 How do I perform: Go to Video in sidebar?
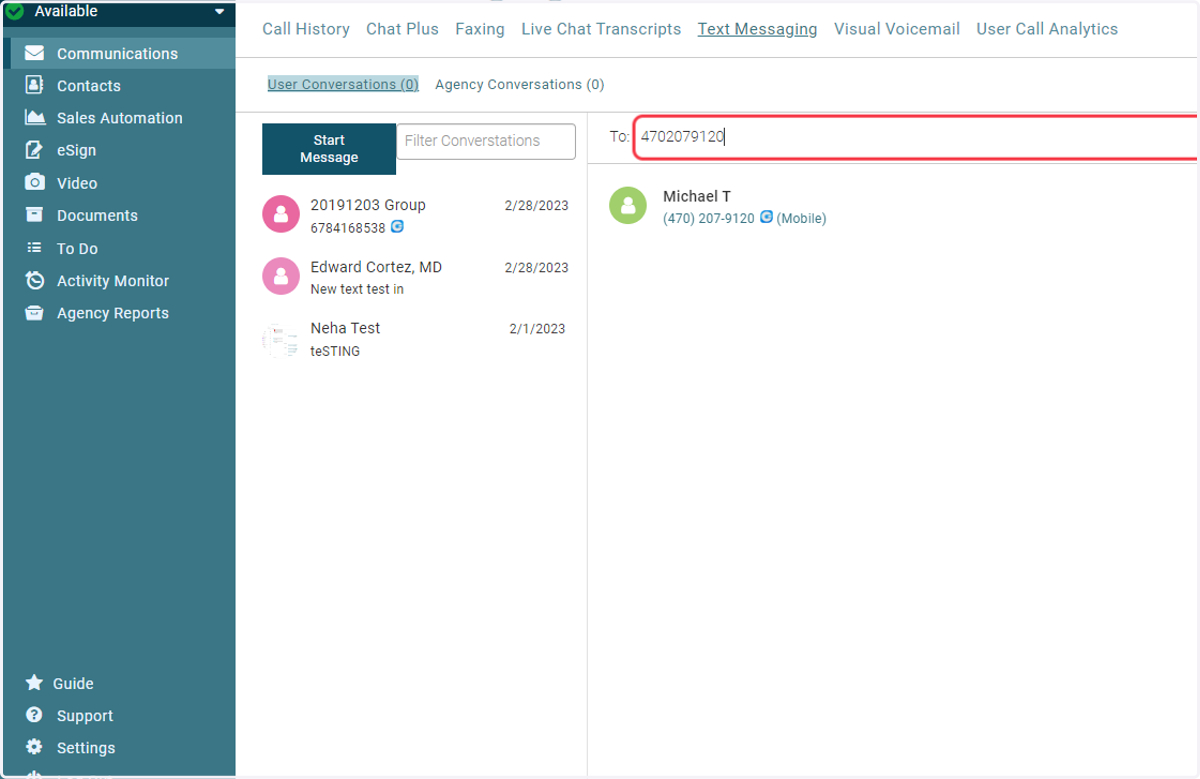click(x=77, y=183)
